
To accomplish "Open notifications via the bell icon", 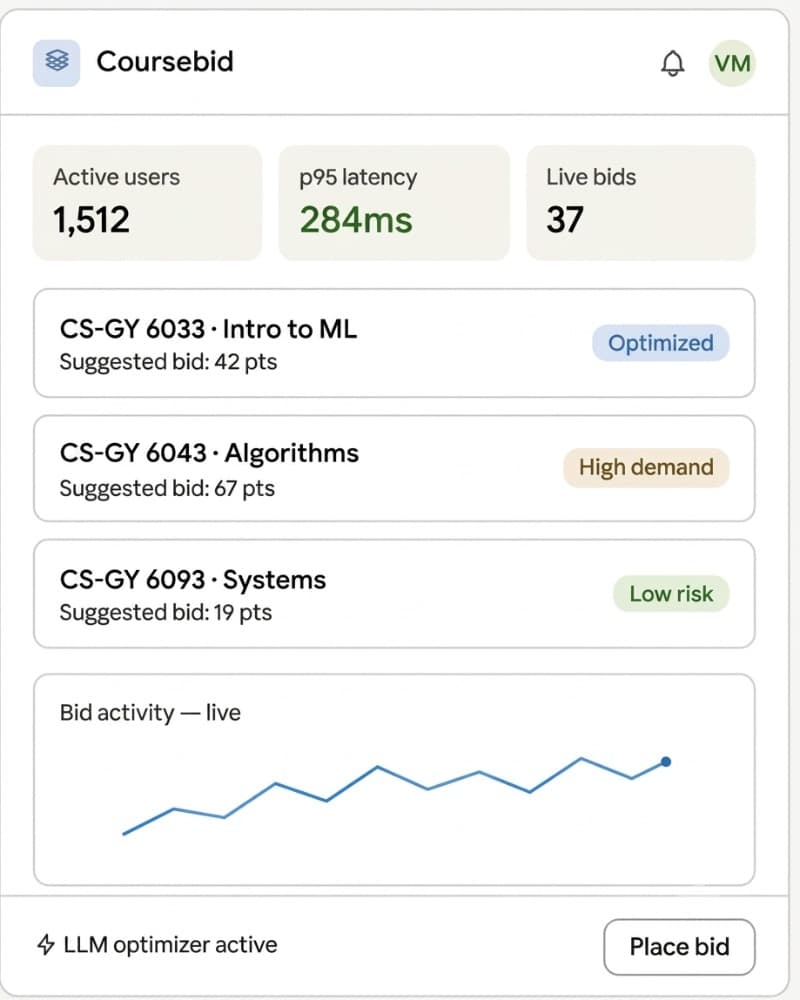I will coord(672,63).
